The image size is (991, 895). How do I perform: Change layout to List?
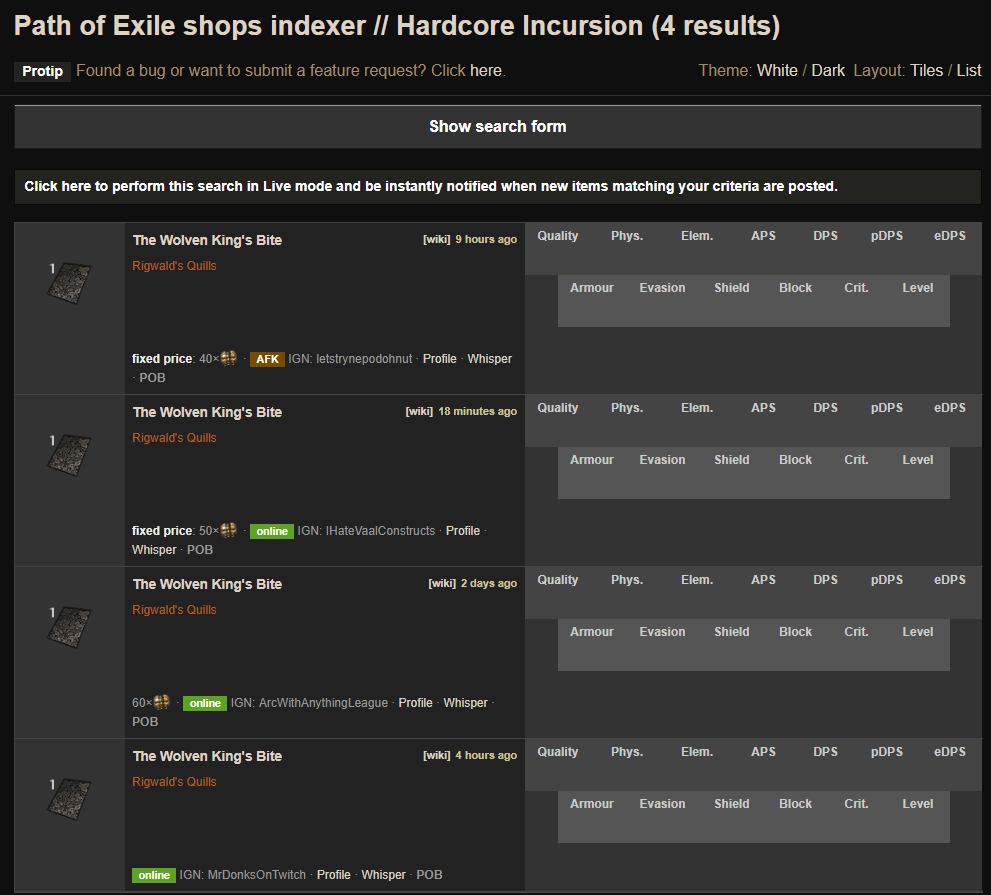click(969, 70)
